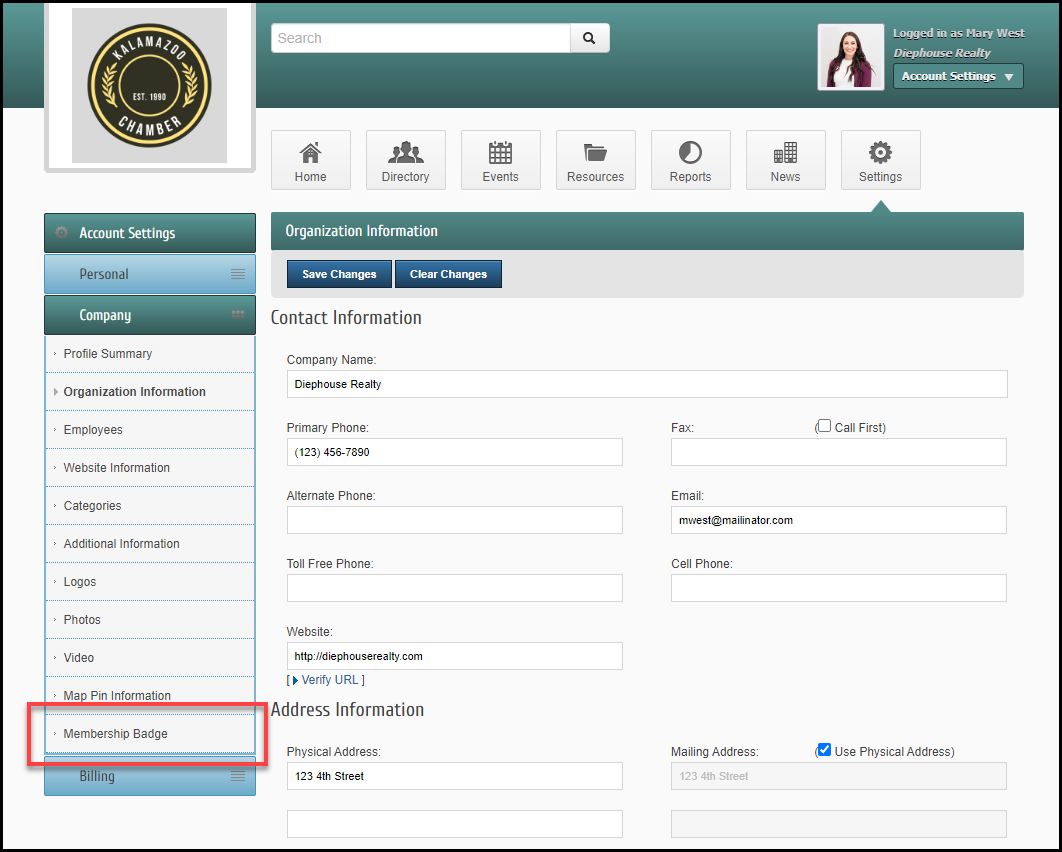Viewport: 1062px width, 852px height.
Task: Enable the Call First checkbox
Action: coord(824,426)
